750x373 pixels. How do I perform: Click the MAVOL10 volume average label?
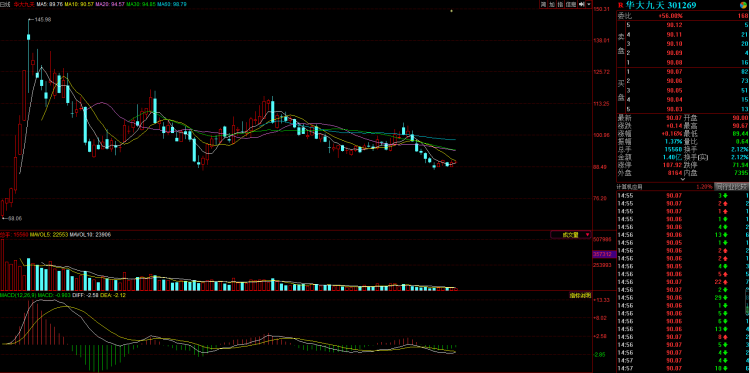coord(90,235)
